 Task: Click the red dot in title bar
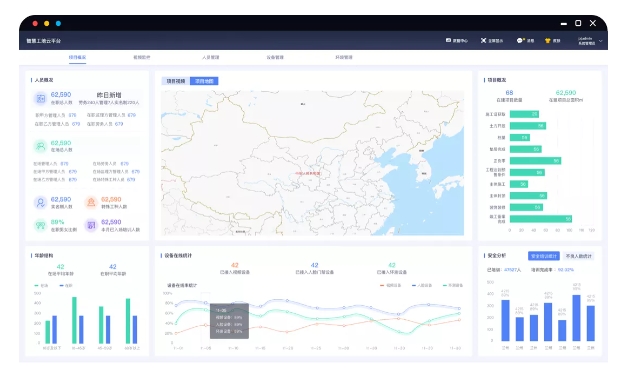click(x=35, y=24)
